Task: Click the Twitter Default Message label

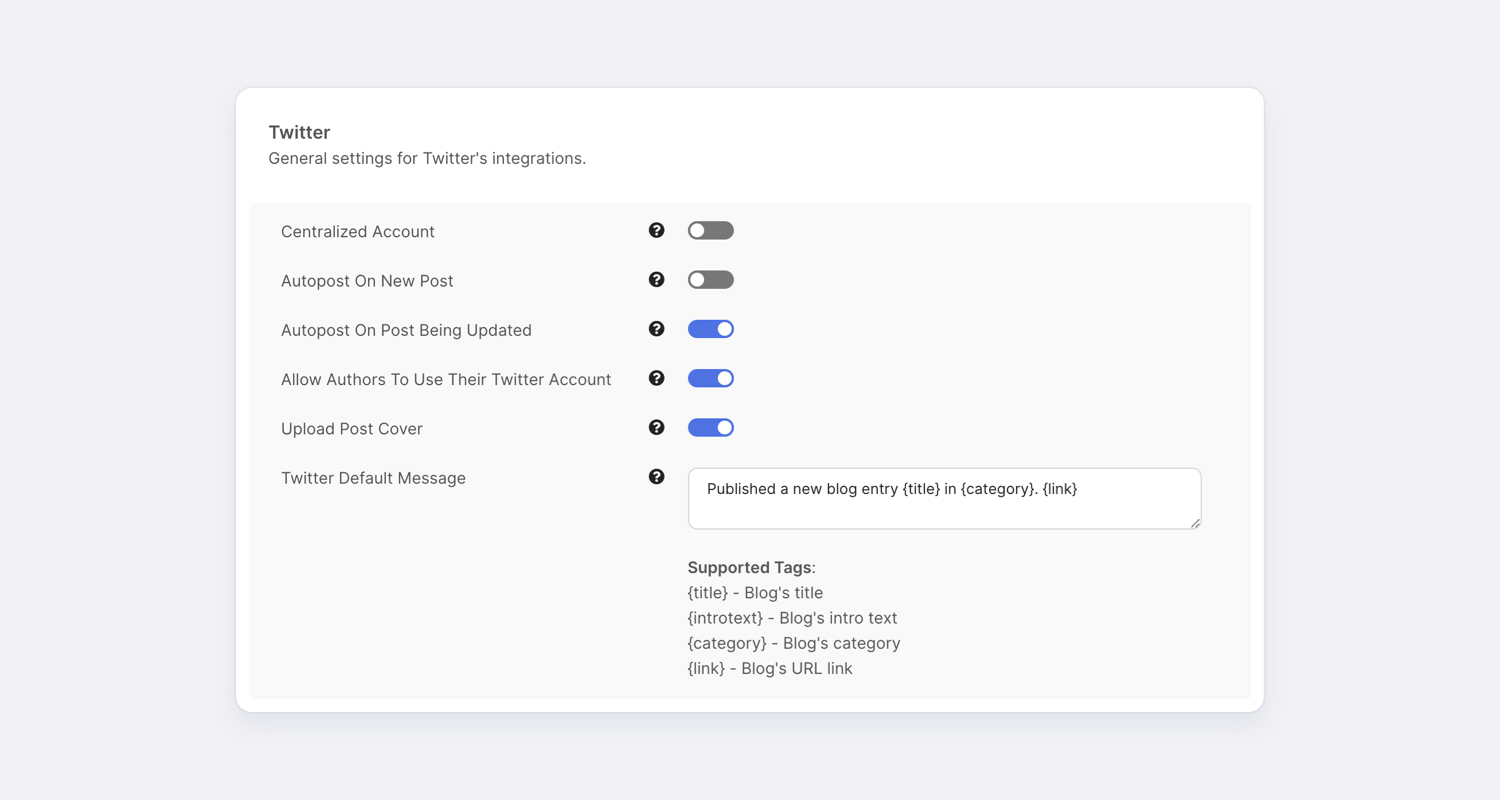Action: point(373,478)
